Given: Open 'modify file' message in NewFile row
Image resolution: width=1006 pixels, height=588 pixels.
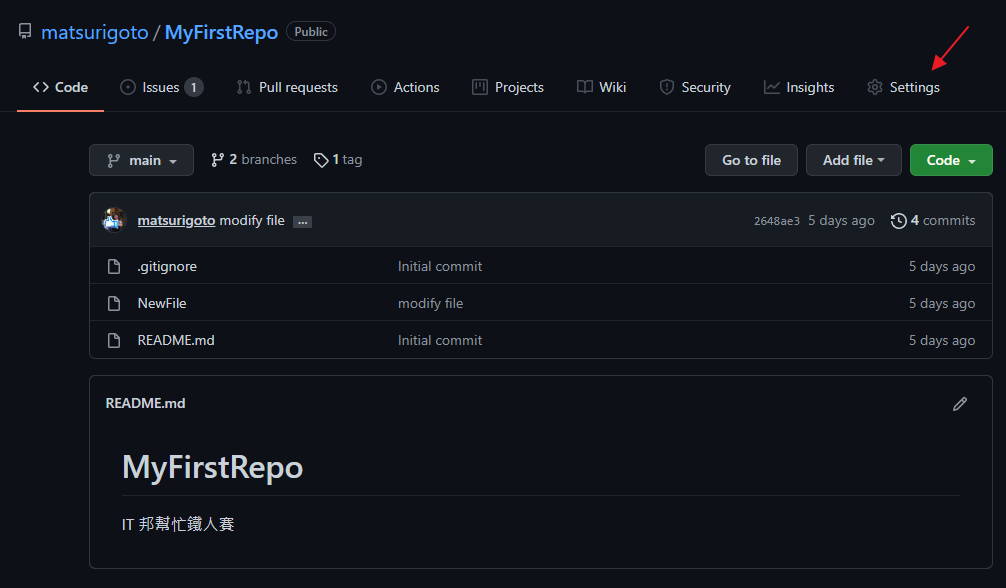Looking at the screenshot, I should (430, 303).
